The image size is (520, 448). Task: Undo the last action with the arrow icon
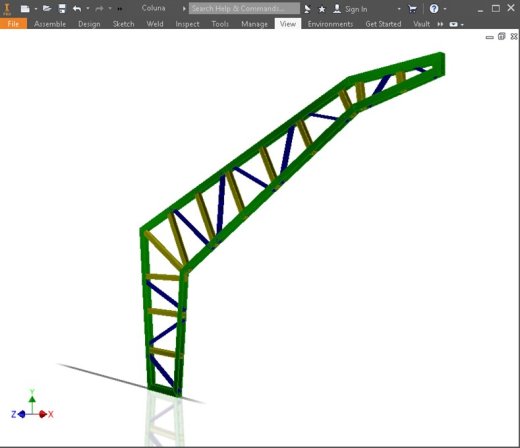click(77, 9)
